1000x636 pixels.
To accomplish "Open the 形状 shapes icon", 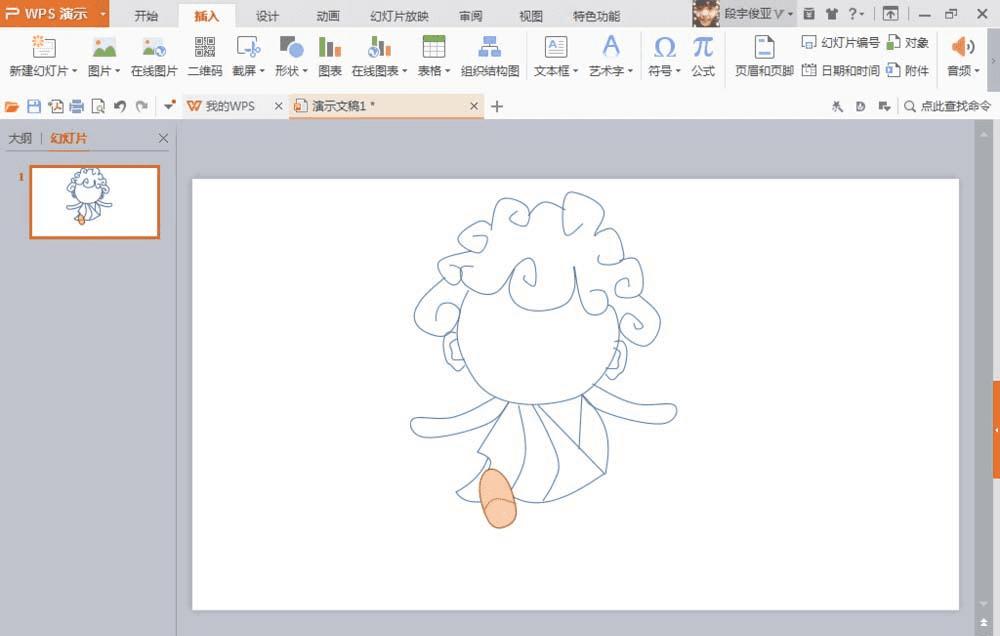I will (x=291, y=47).
